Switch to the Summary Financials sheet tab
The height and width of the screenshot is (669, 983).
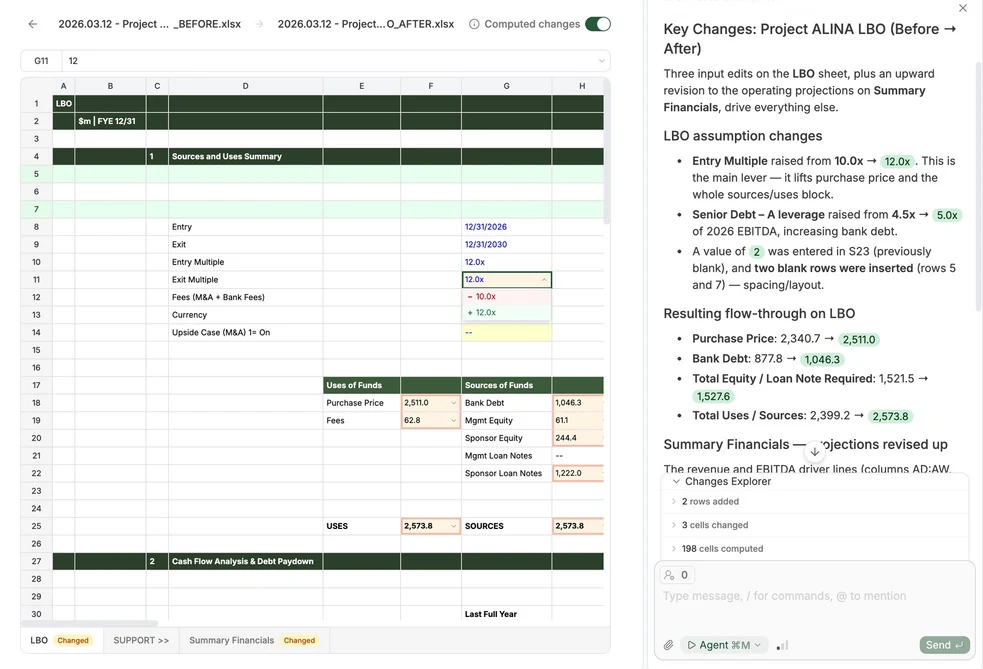coord(252,640)
